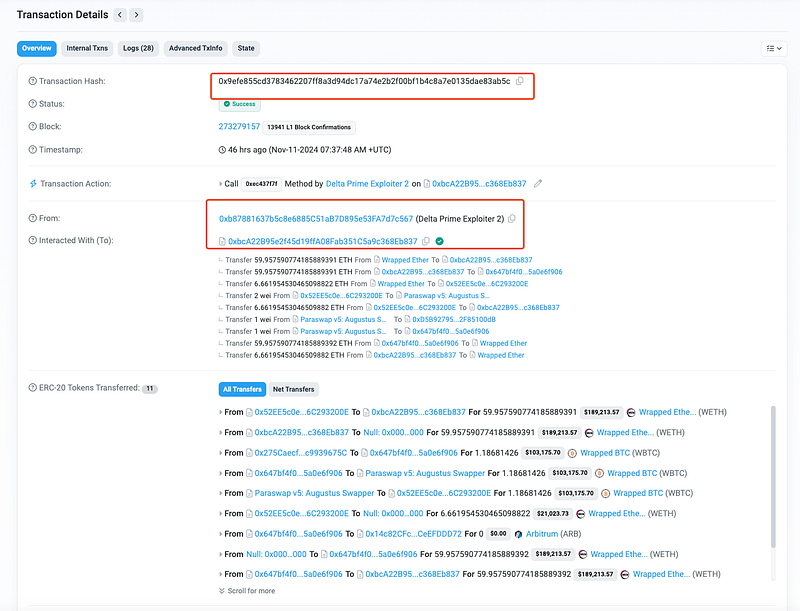Click the pencil edit icon beside Transaction Action

pos(538,184)
